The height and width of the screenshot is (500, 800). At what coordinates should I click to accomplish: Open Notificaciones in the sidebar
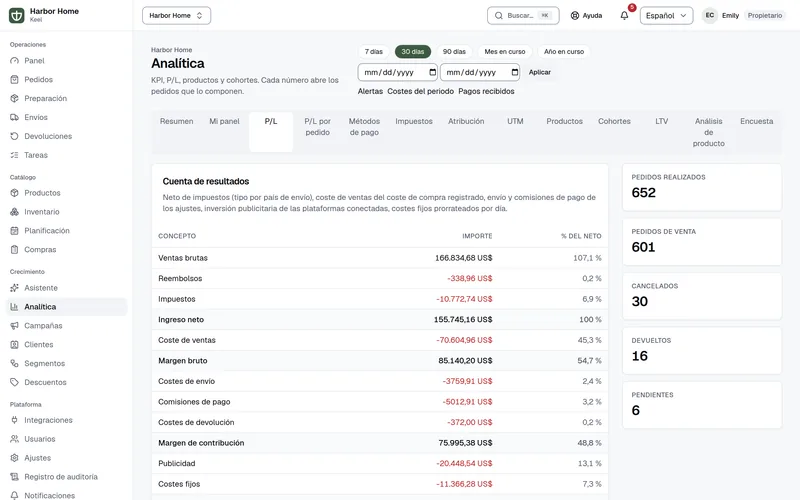coord(66,495)
